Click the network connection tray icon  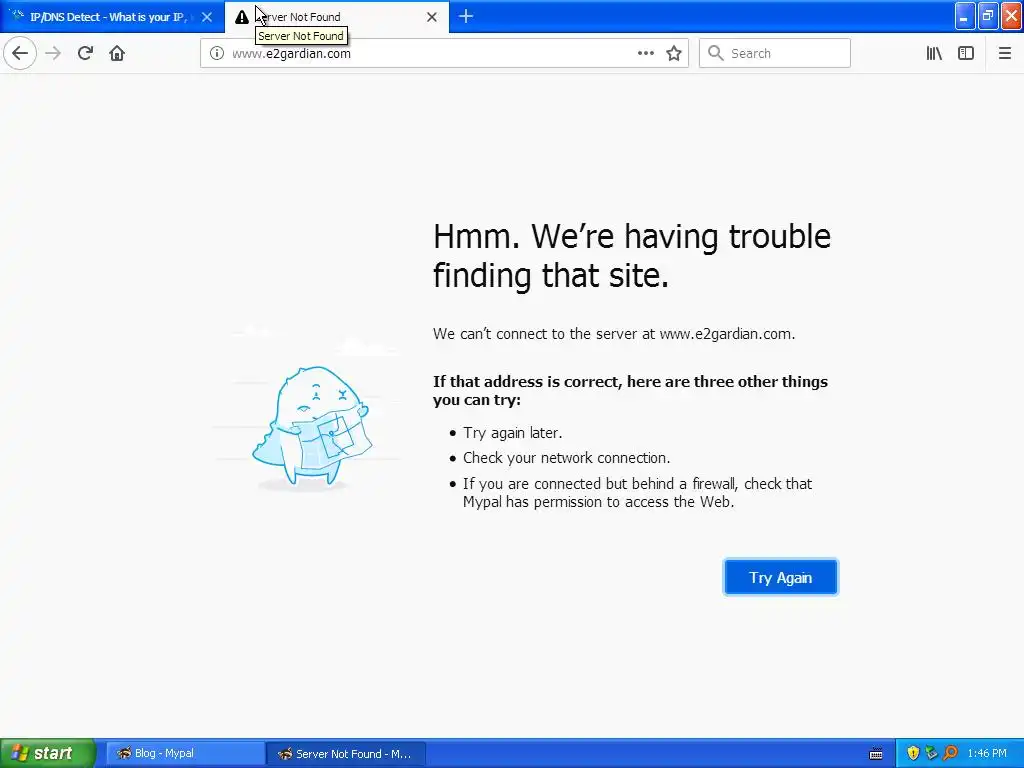[931, 754]
